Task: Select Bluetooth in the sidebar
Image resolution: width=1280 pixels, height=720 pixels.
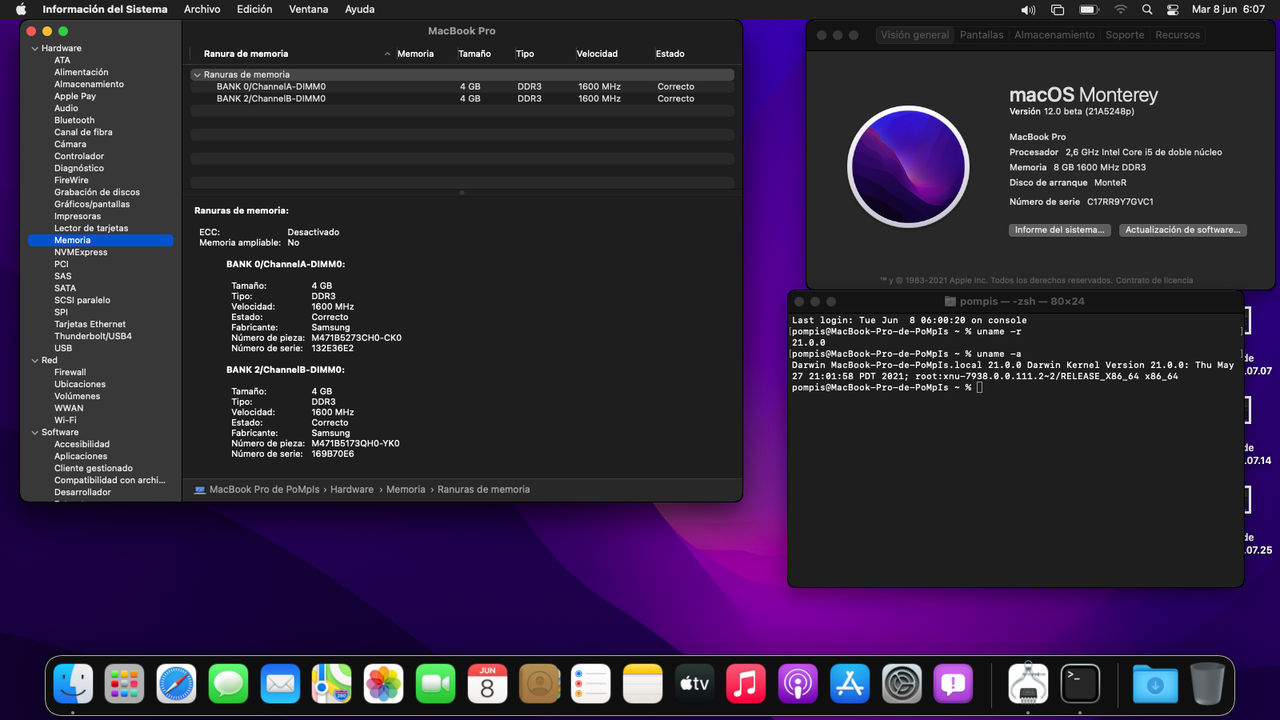Action: tap(75, 120)
